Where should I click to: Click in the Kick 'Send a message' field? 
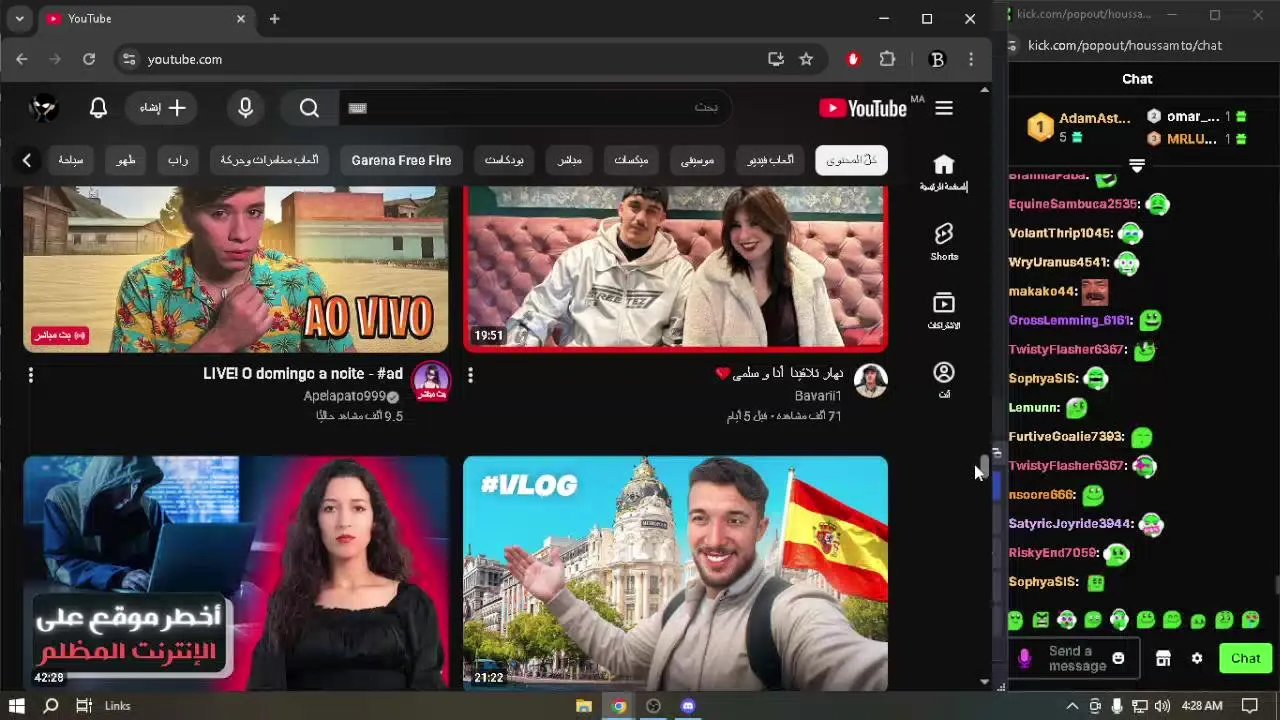[x=1076, y=658]
